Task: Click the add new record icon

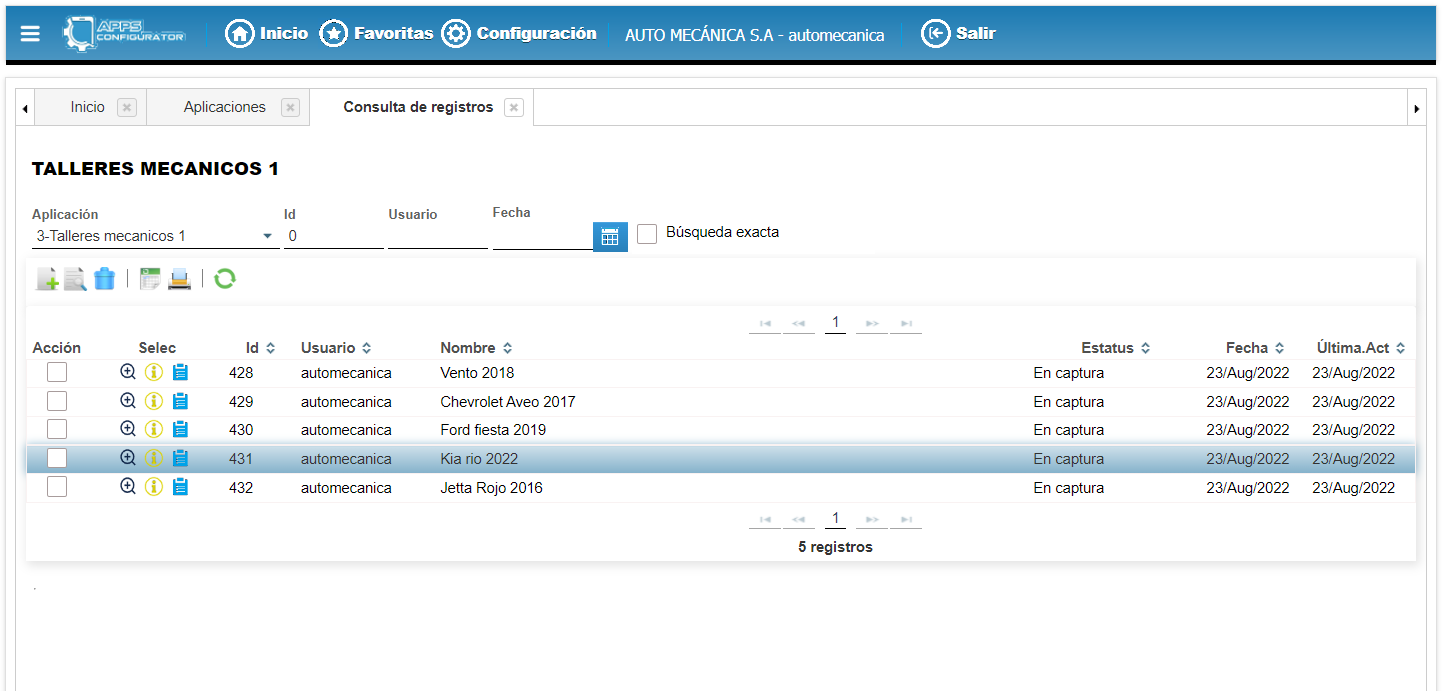Action: tap(47, 279)
